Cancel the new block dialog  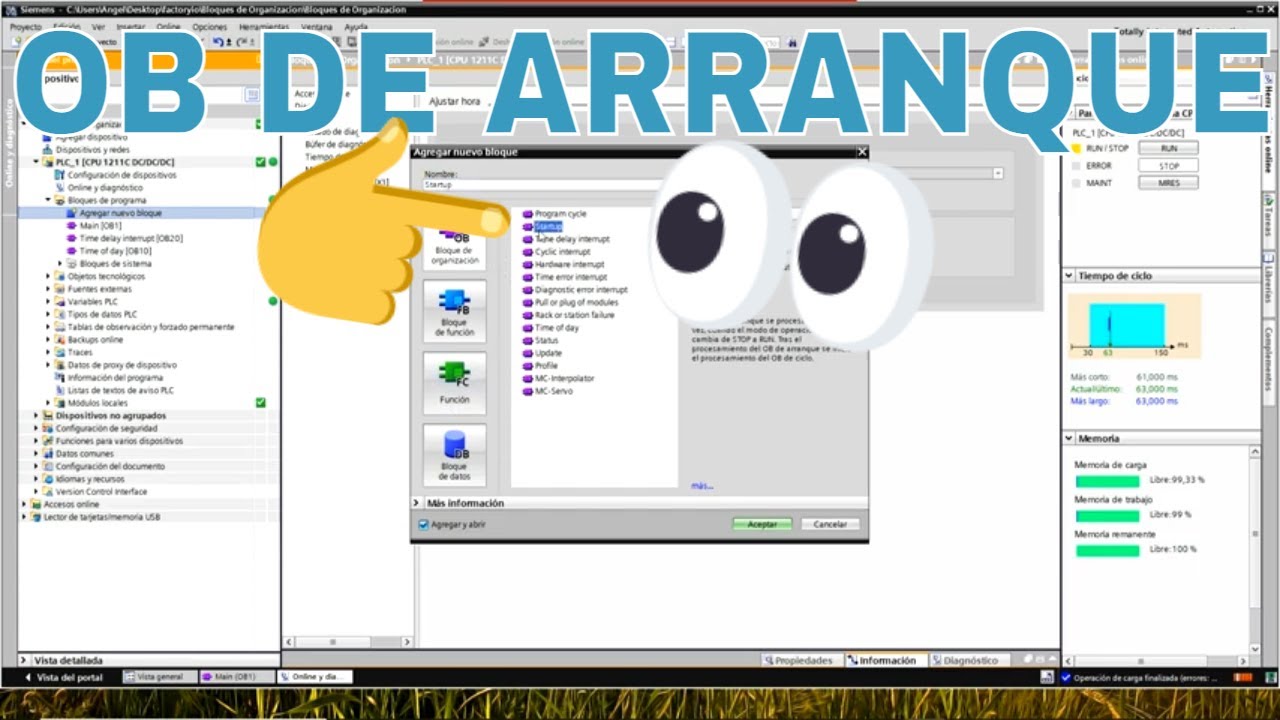click(x=830, y=524)
